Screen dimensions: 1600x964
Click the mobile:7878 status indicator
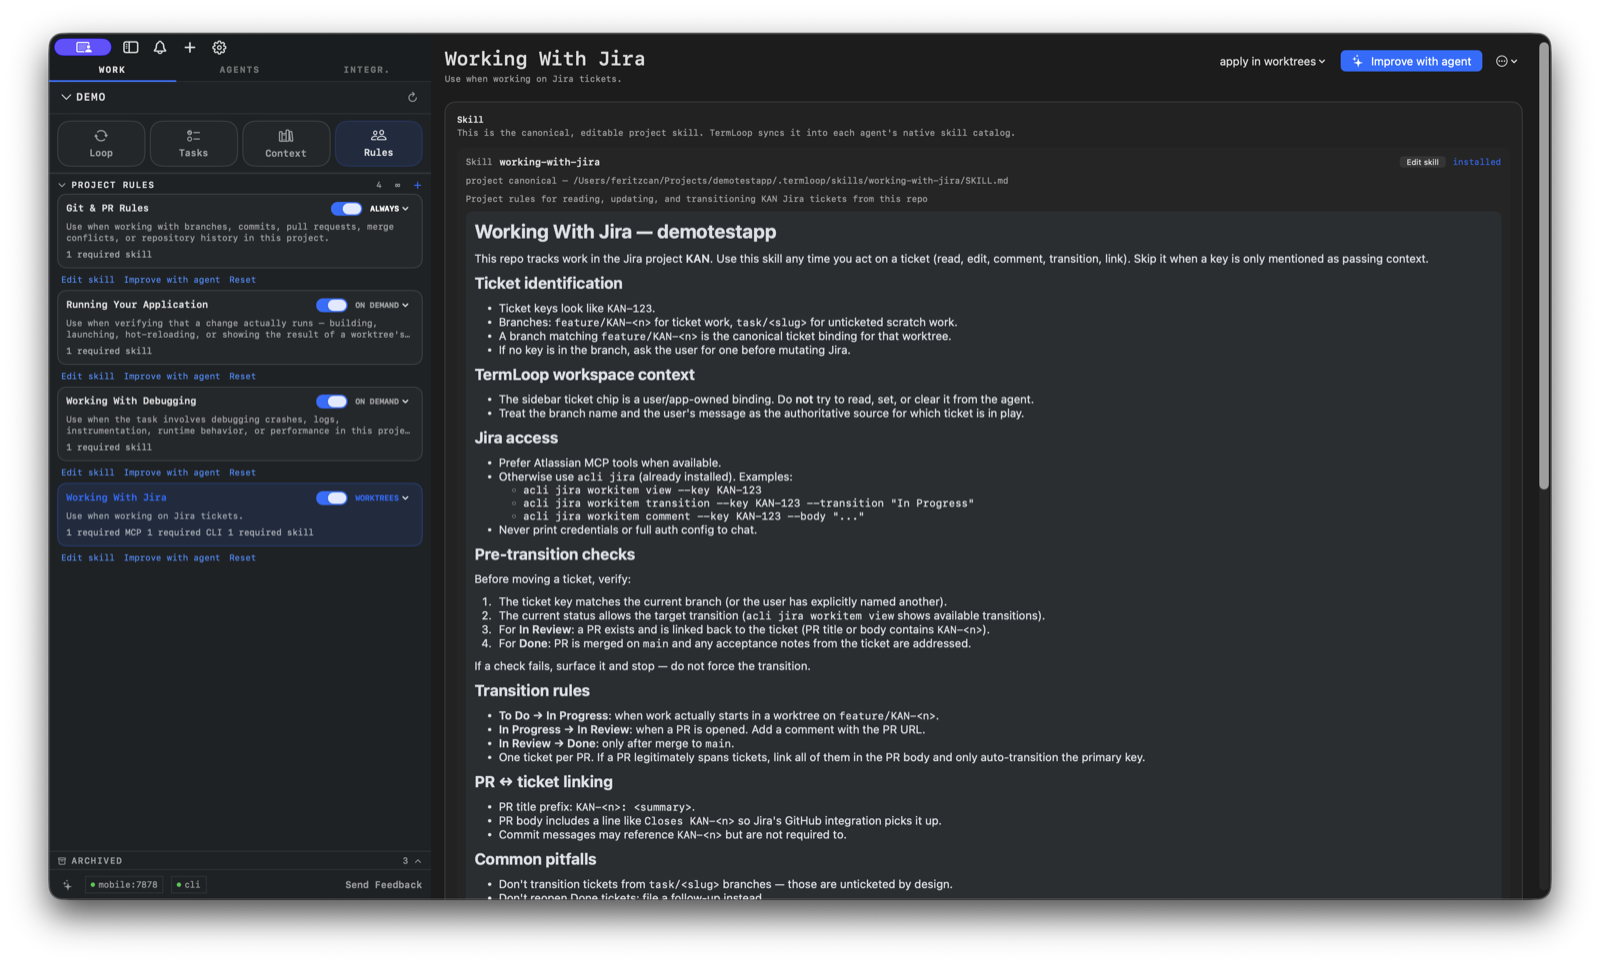coord(124,885)
